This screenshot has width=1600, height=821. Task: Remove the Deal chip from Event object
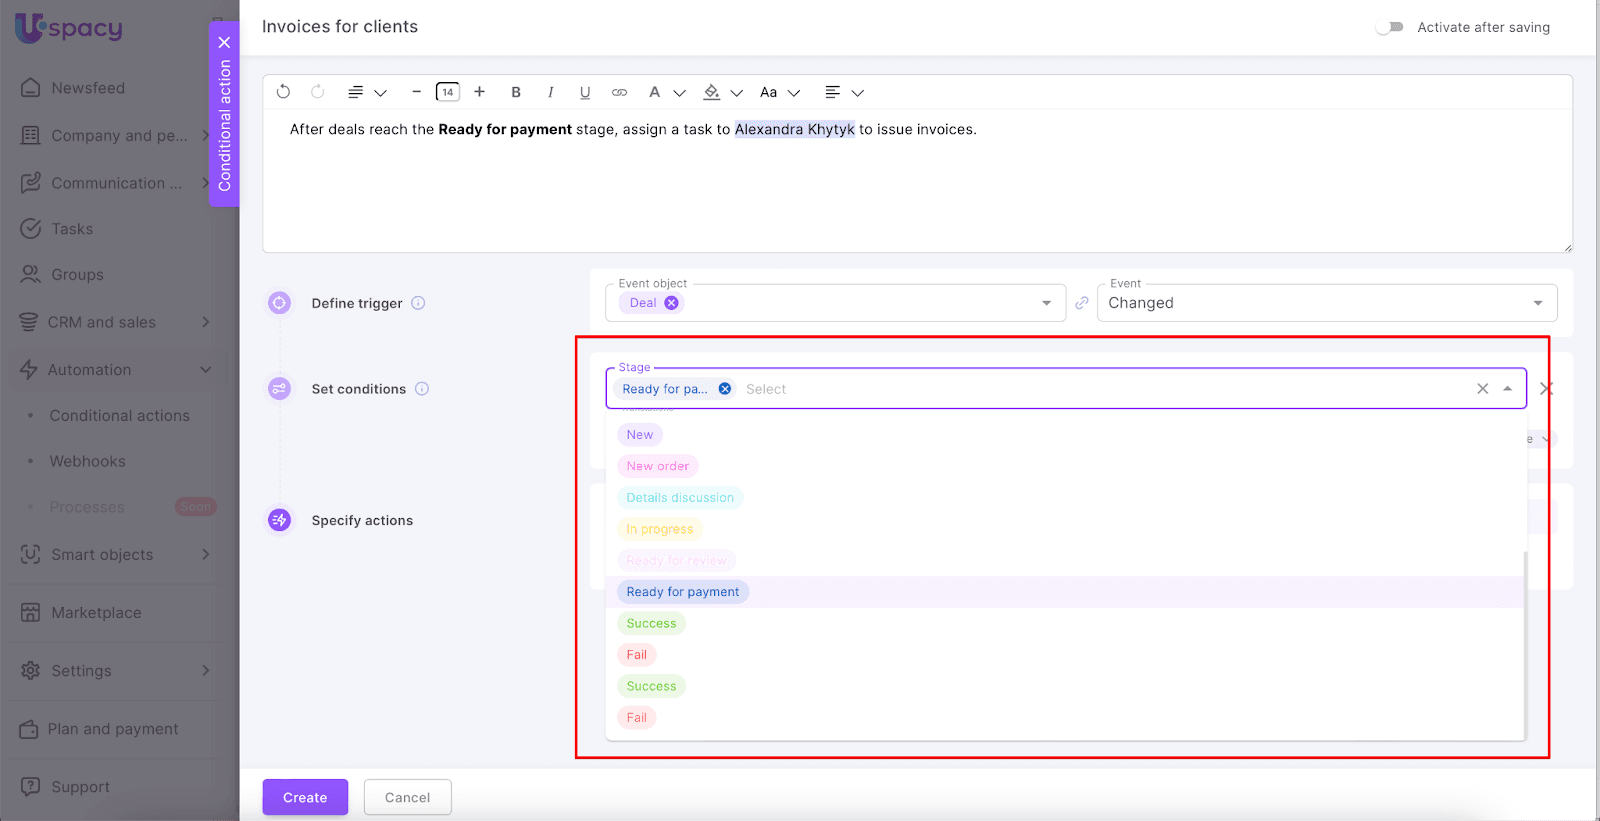(x=672, y=303)
